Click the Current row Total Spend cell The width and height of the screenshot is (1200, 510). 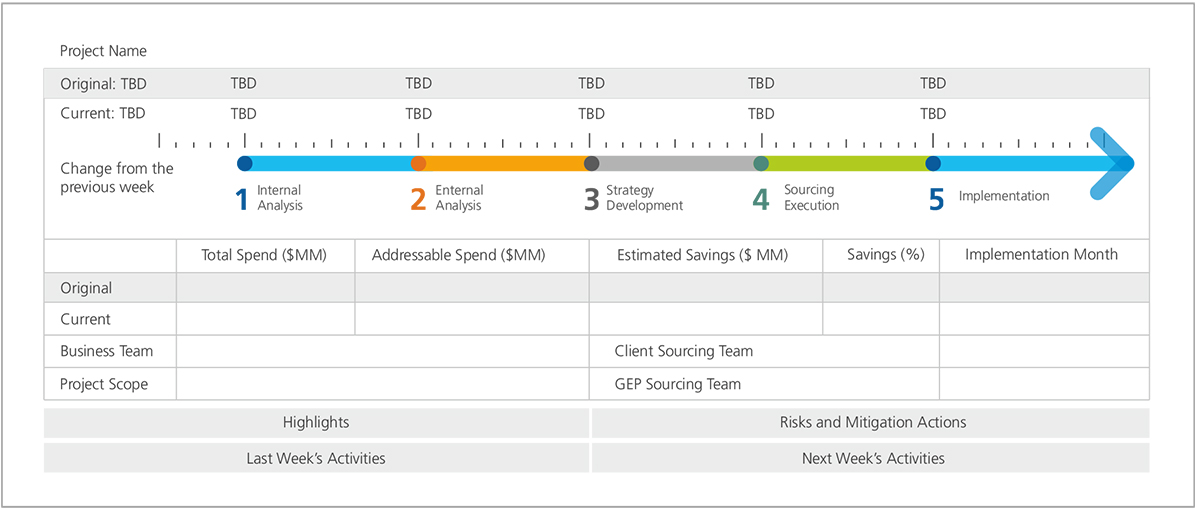265,319
